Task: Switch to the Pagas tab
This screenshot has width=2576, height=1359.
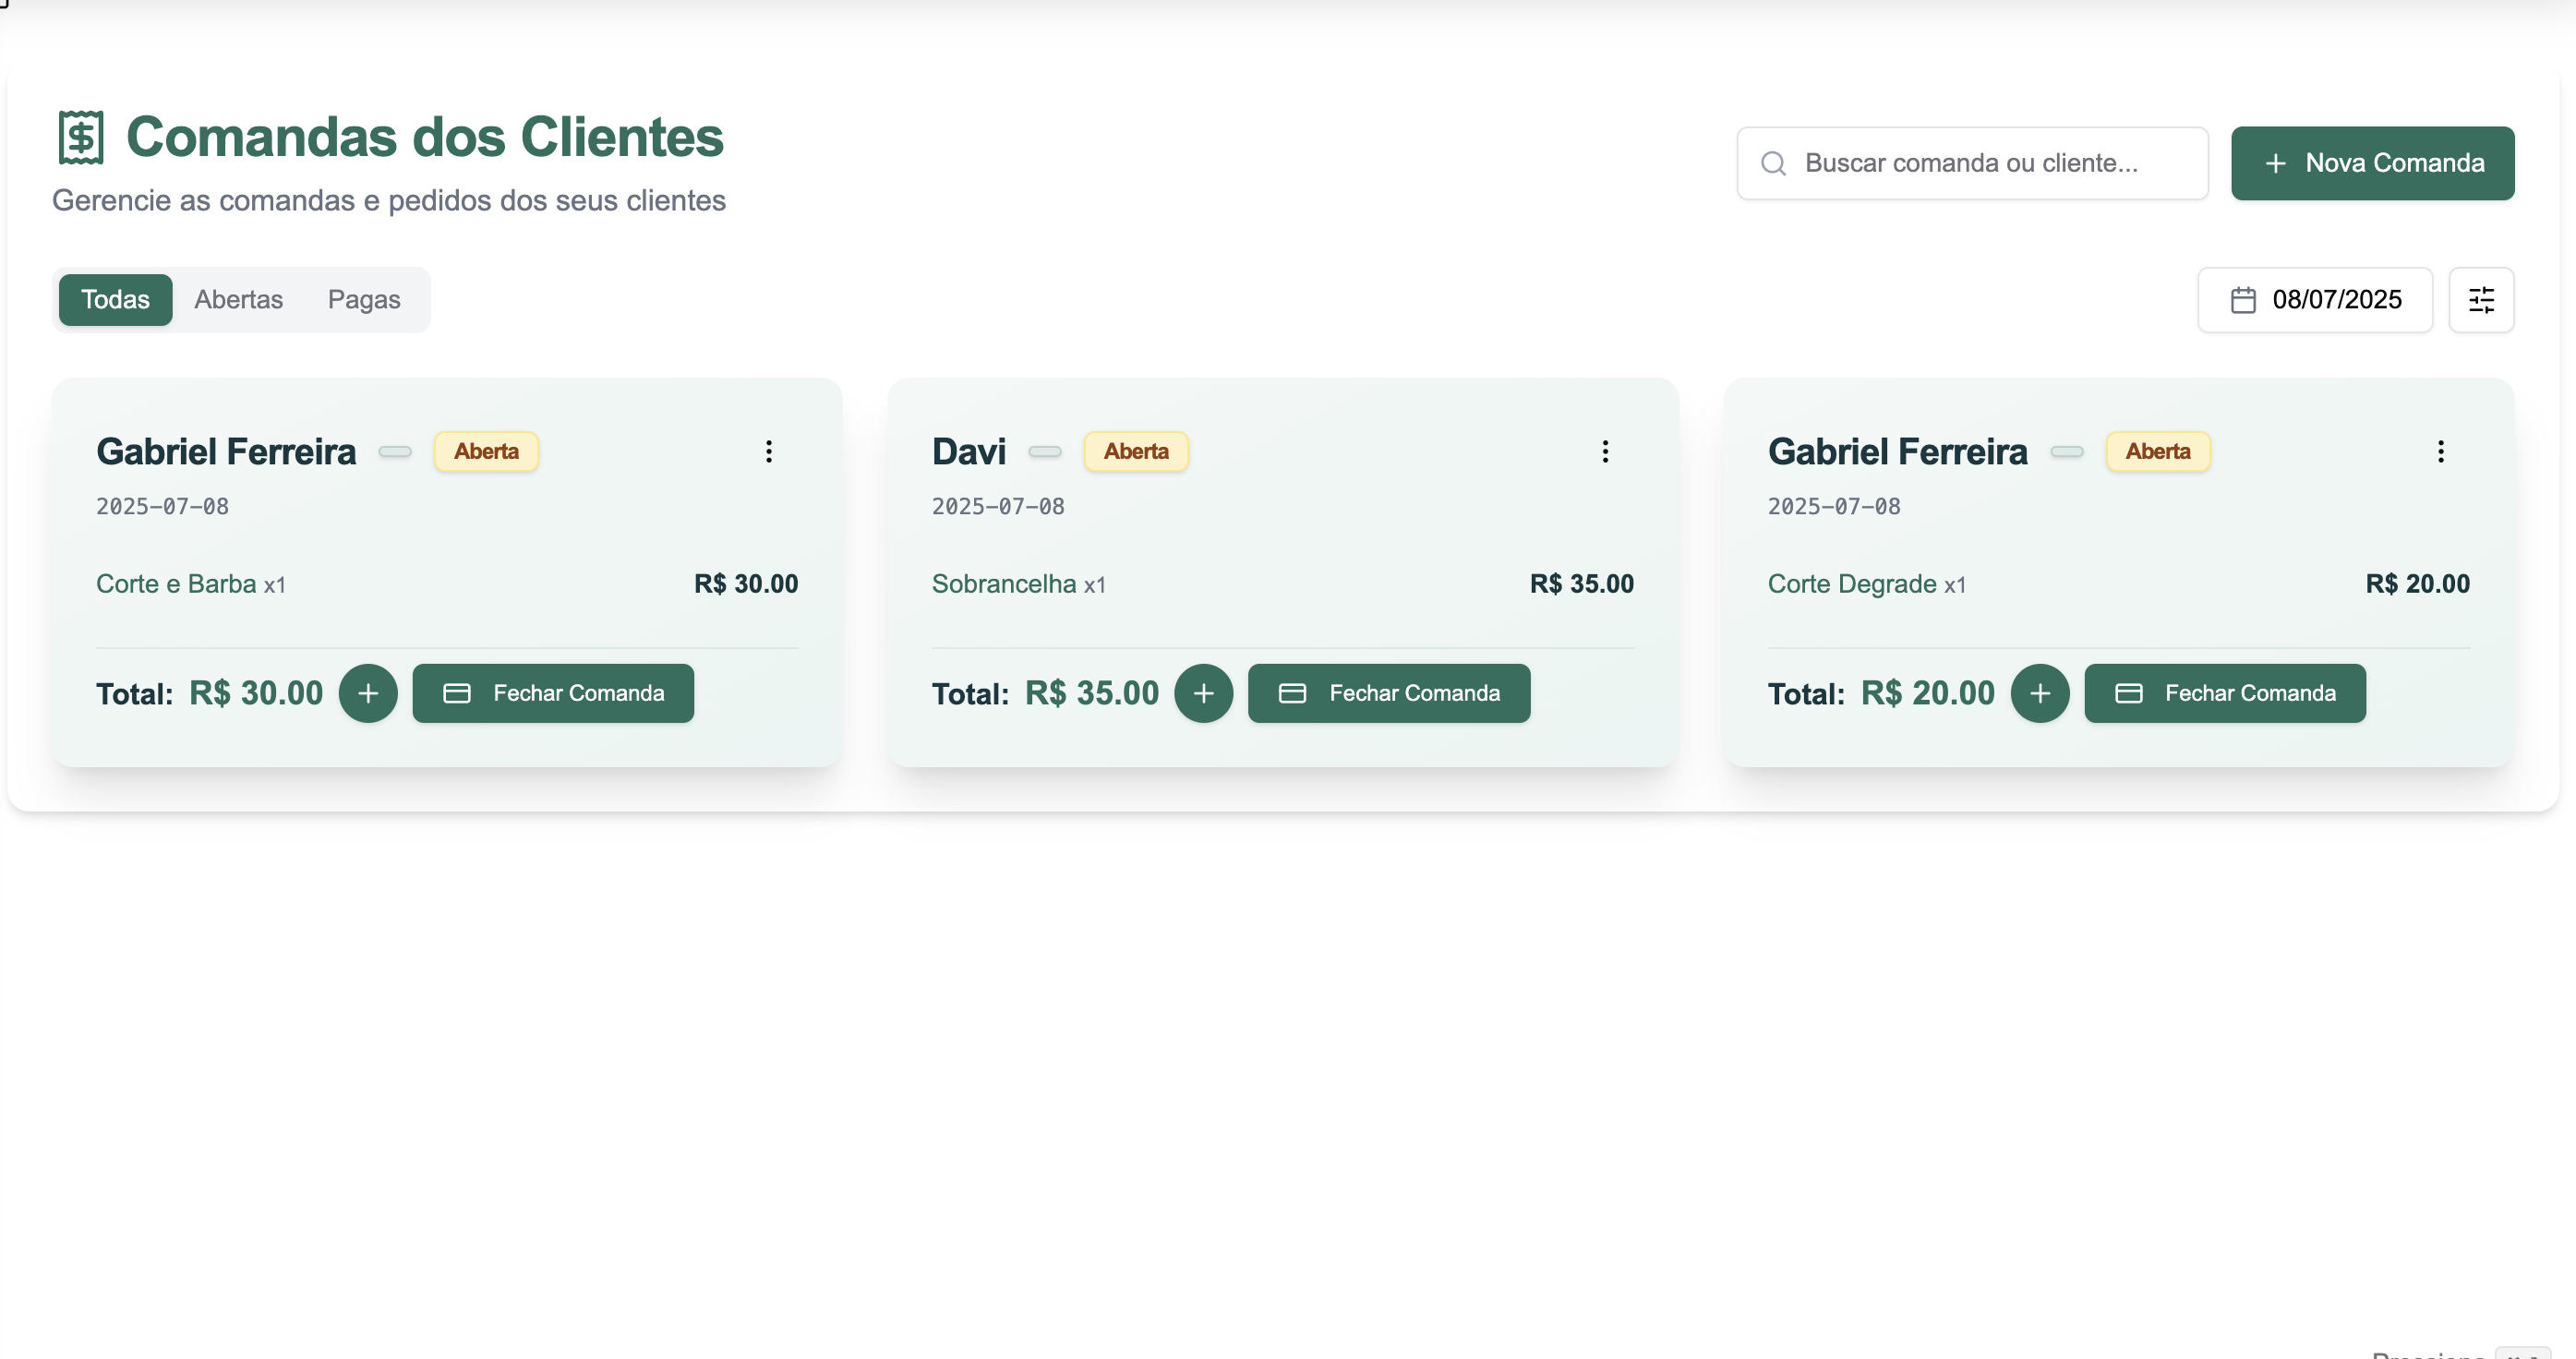Action: [364, 300]
